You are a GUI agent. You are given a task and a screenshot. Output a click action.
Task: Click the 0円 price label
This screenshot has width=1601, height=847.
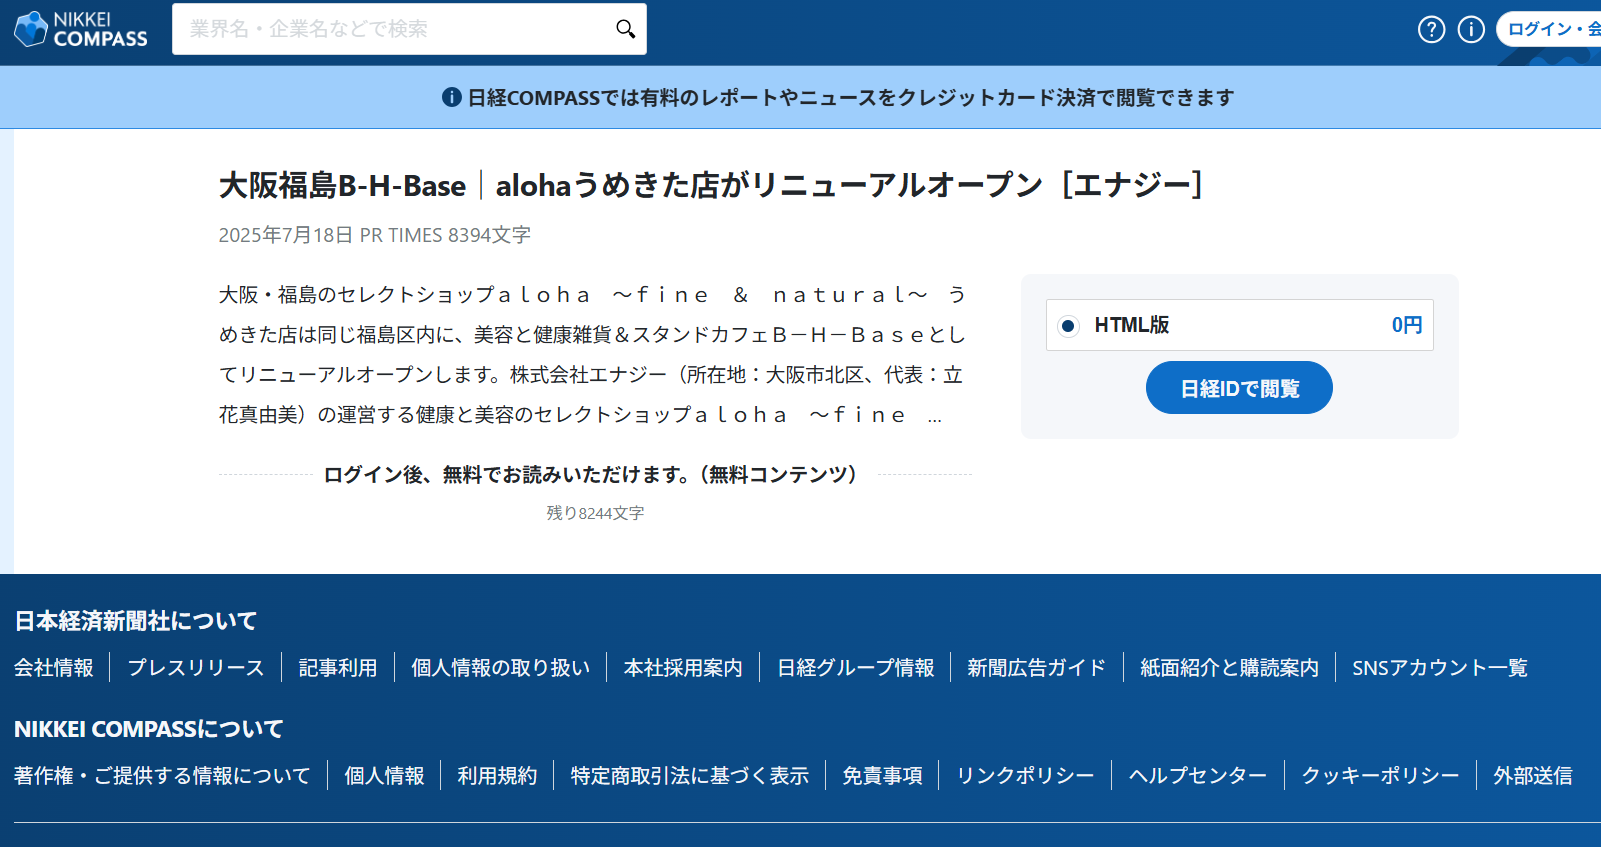1407,325
